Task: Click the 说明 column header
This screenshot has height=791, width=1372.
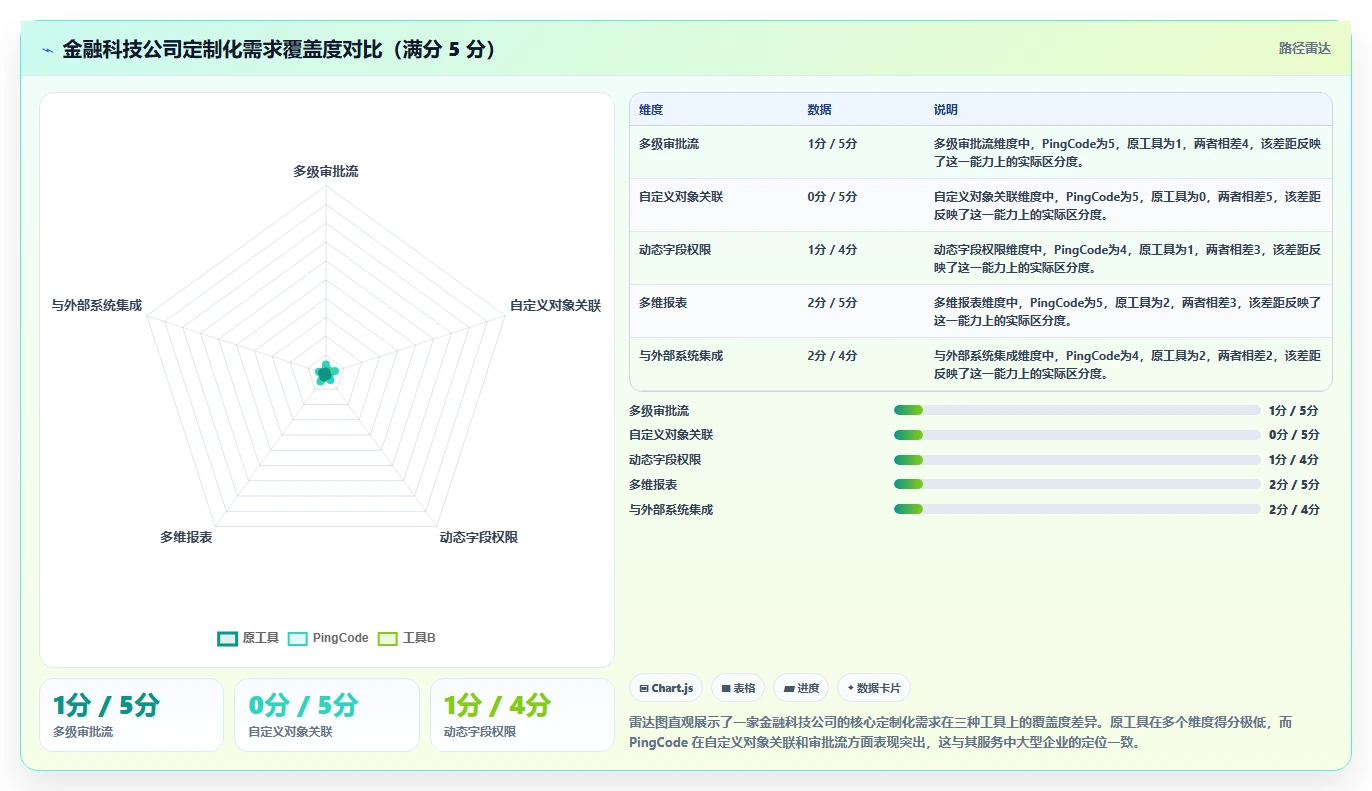Action: [x=946, y=110]
